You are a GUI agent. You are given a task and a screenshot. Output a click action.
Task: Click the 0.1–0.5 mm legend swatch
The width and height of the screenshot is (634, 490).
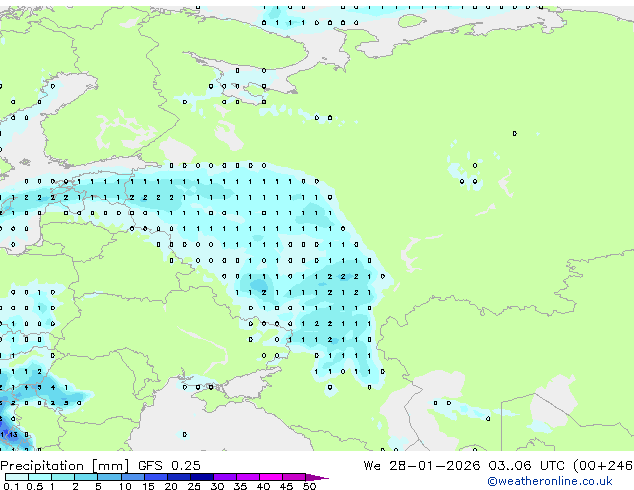click(17, 477)
